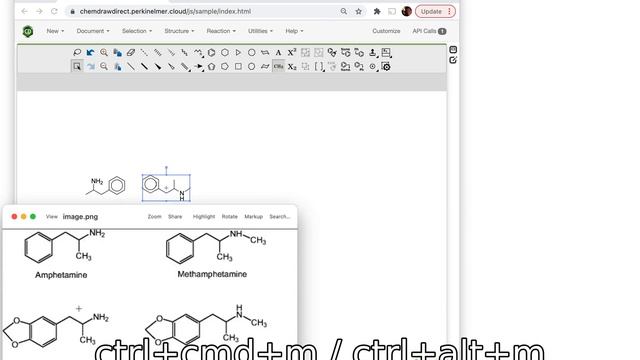640x360 pixels.
Task: Click the Zoom Out magnifier
Action: pyautogui.click(x=104, y=66)
